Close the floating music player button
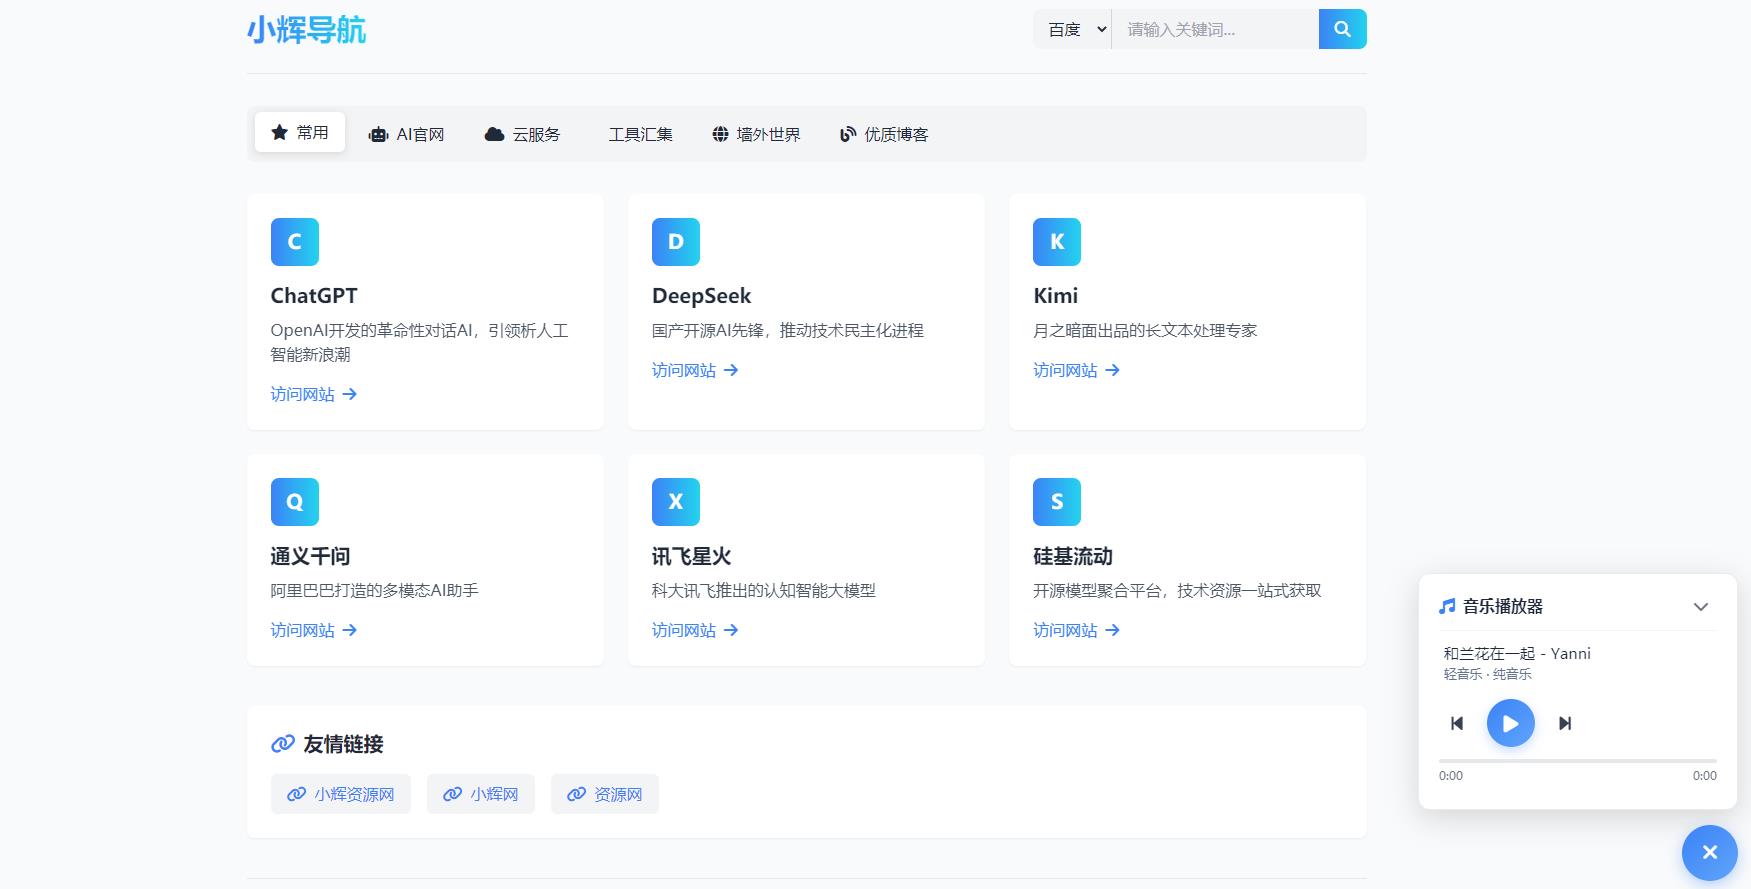Screen dimensions: 1751x889 (1709, 852)
